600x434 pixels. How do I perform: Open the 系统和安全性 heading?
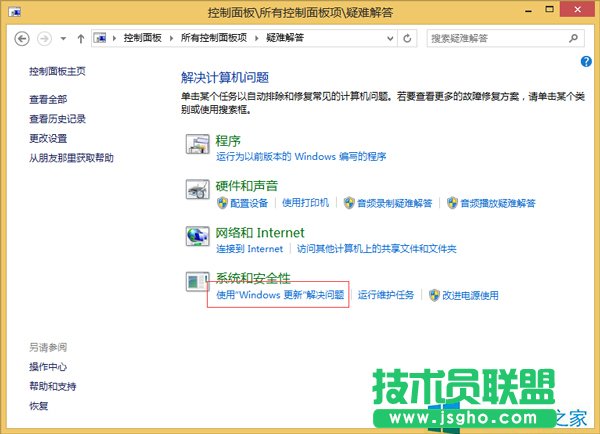coord(253,278)
